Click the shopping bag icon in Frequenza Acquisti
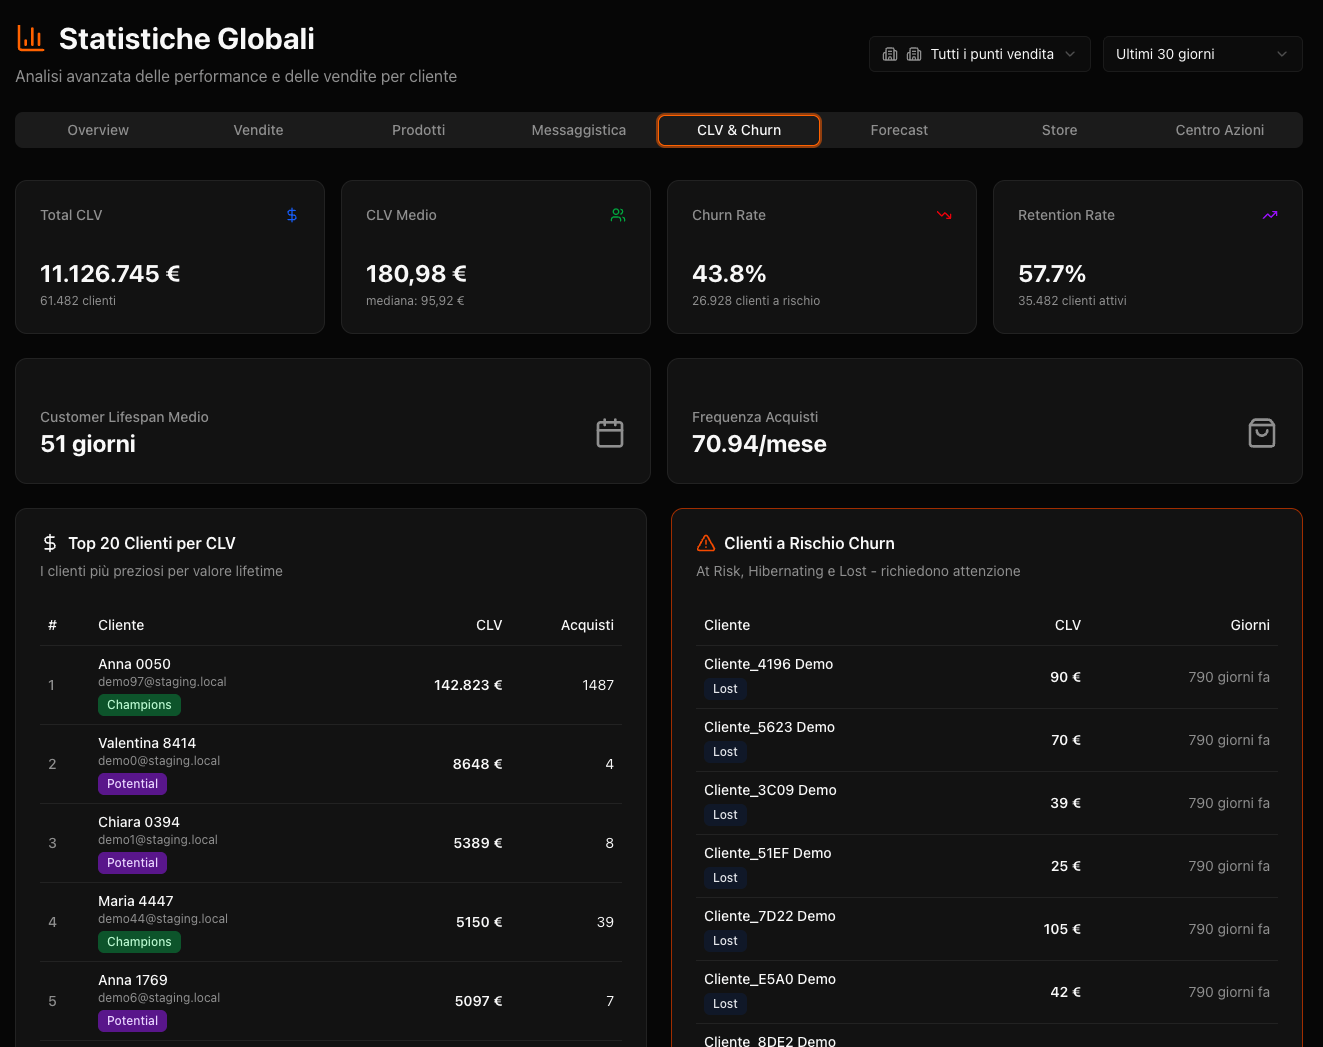Viewport: 1323px width, 1047px height. (x=1262, y=433)
